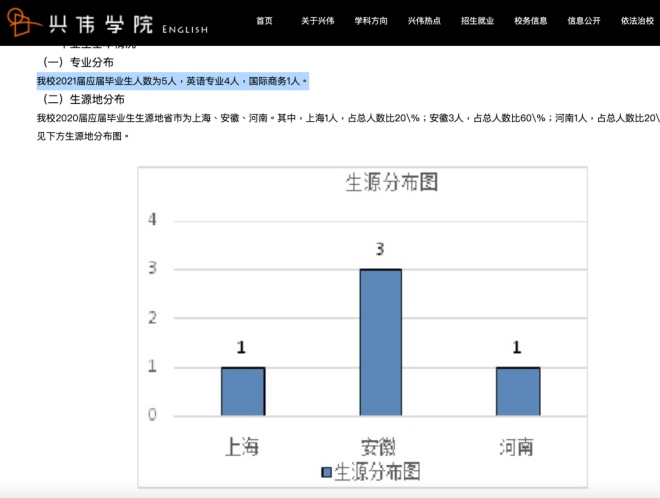This screenshot has width=660, height=498.
Task: Open the 首页 home menu item
Action: (x=264, y=21)
